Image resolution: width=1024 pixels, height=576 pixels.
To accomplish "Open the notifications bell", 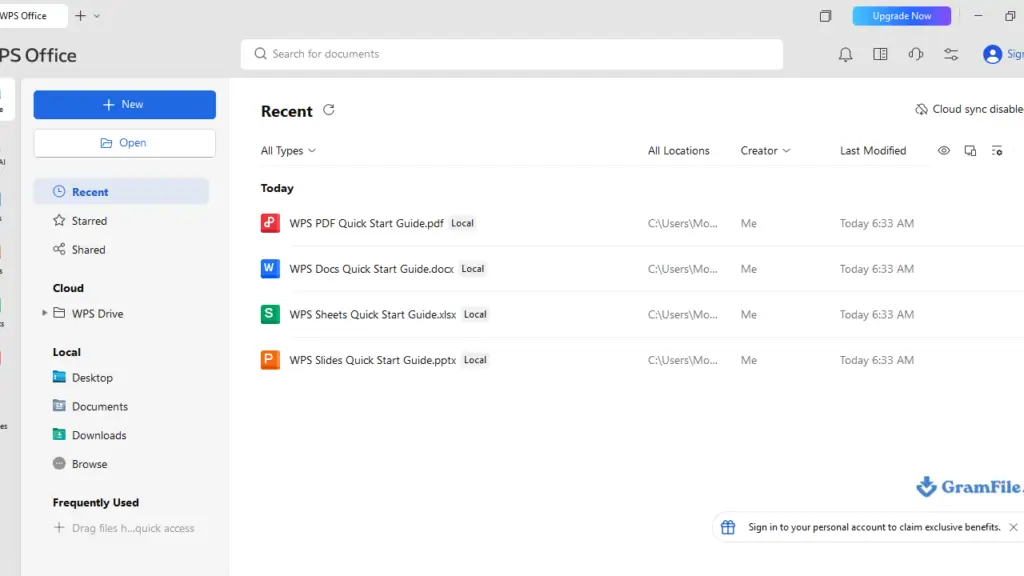I will [845, 54].
